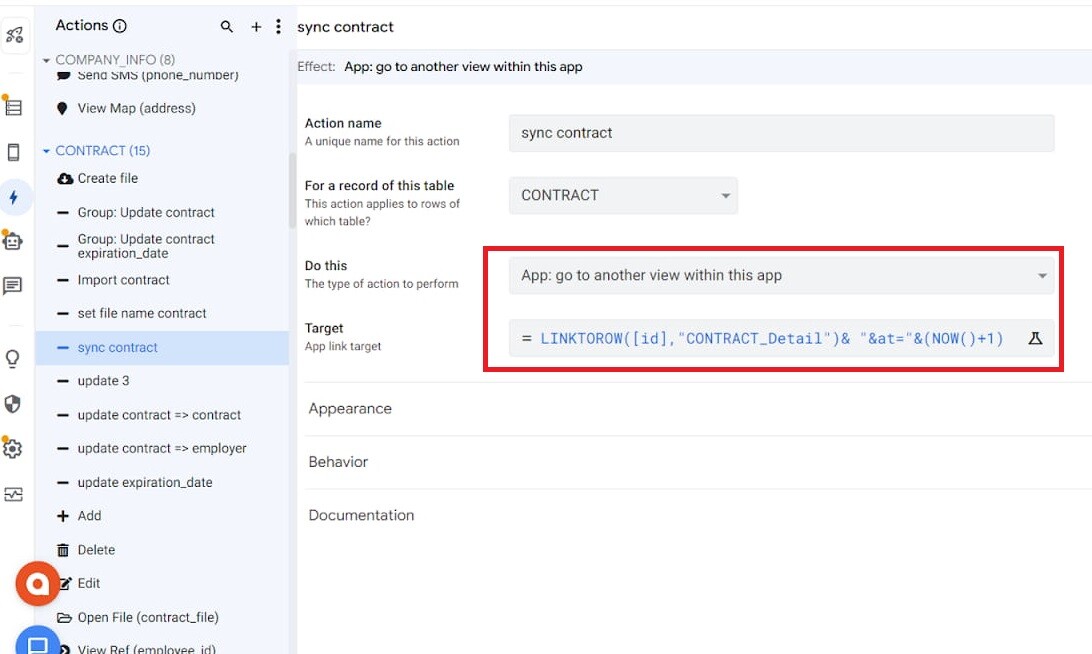
Task: Open the 'Do this' dropdown
Action: 780,274
